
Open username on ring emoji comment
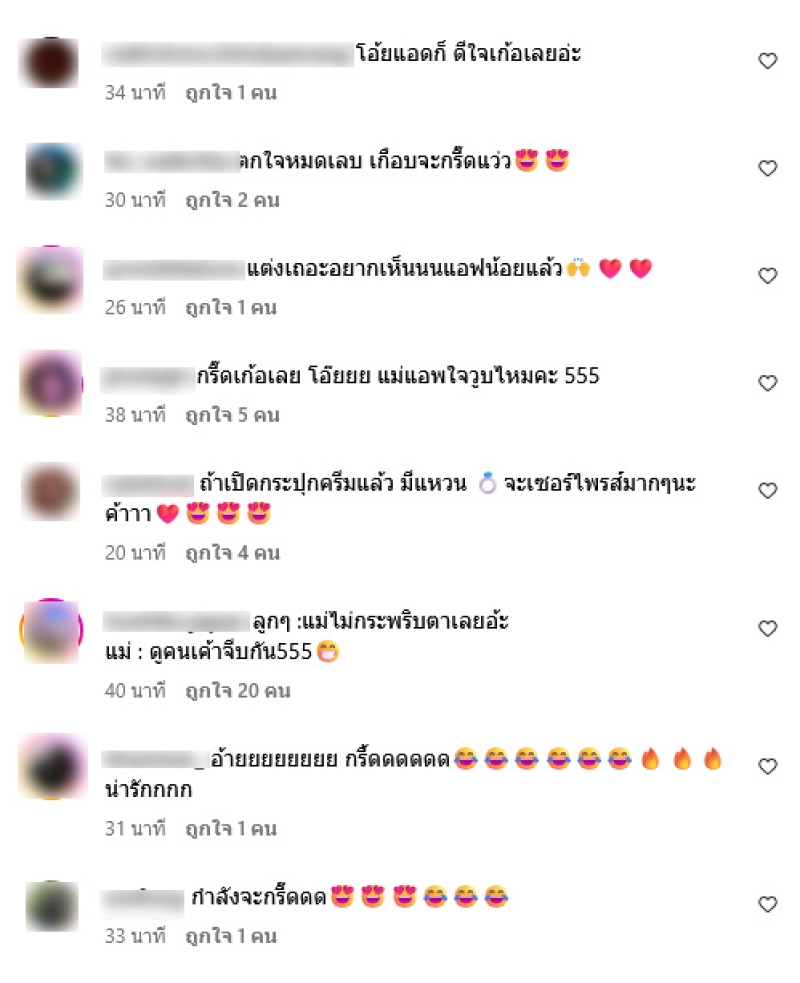(148, 485)
